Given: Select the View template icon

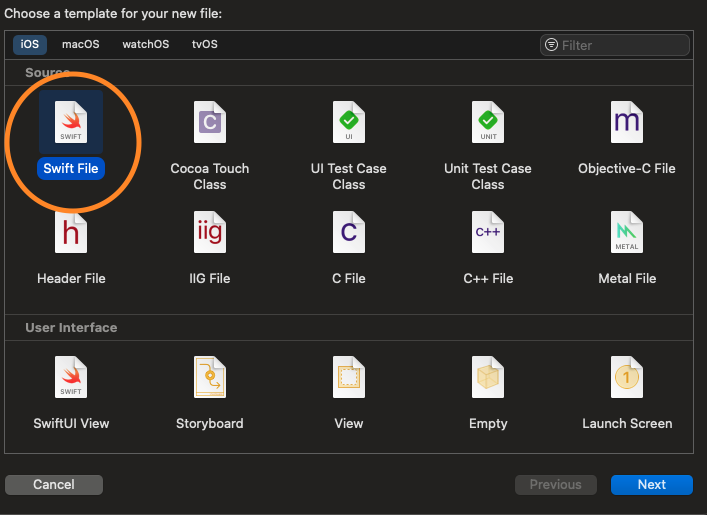Looking at the screenshot, I should click(x=349, y=377).
